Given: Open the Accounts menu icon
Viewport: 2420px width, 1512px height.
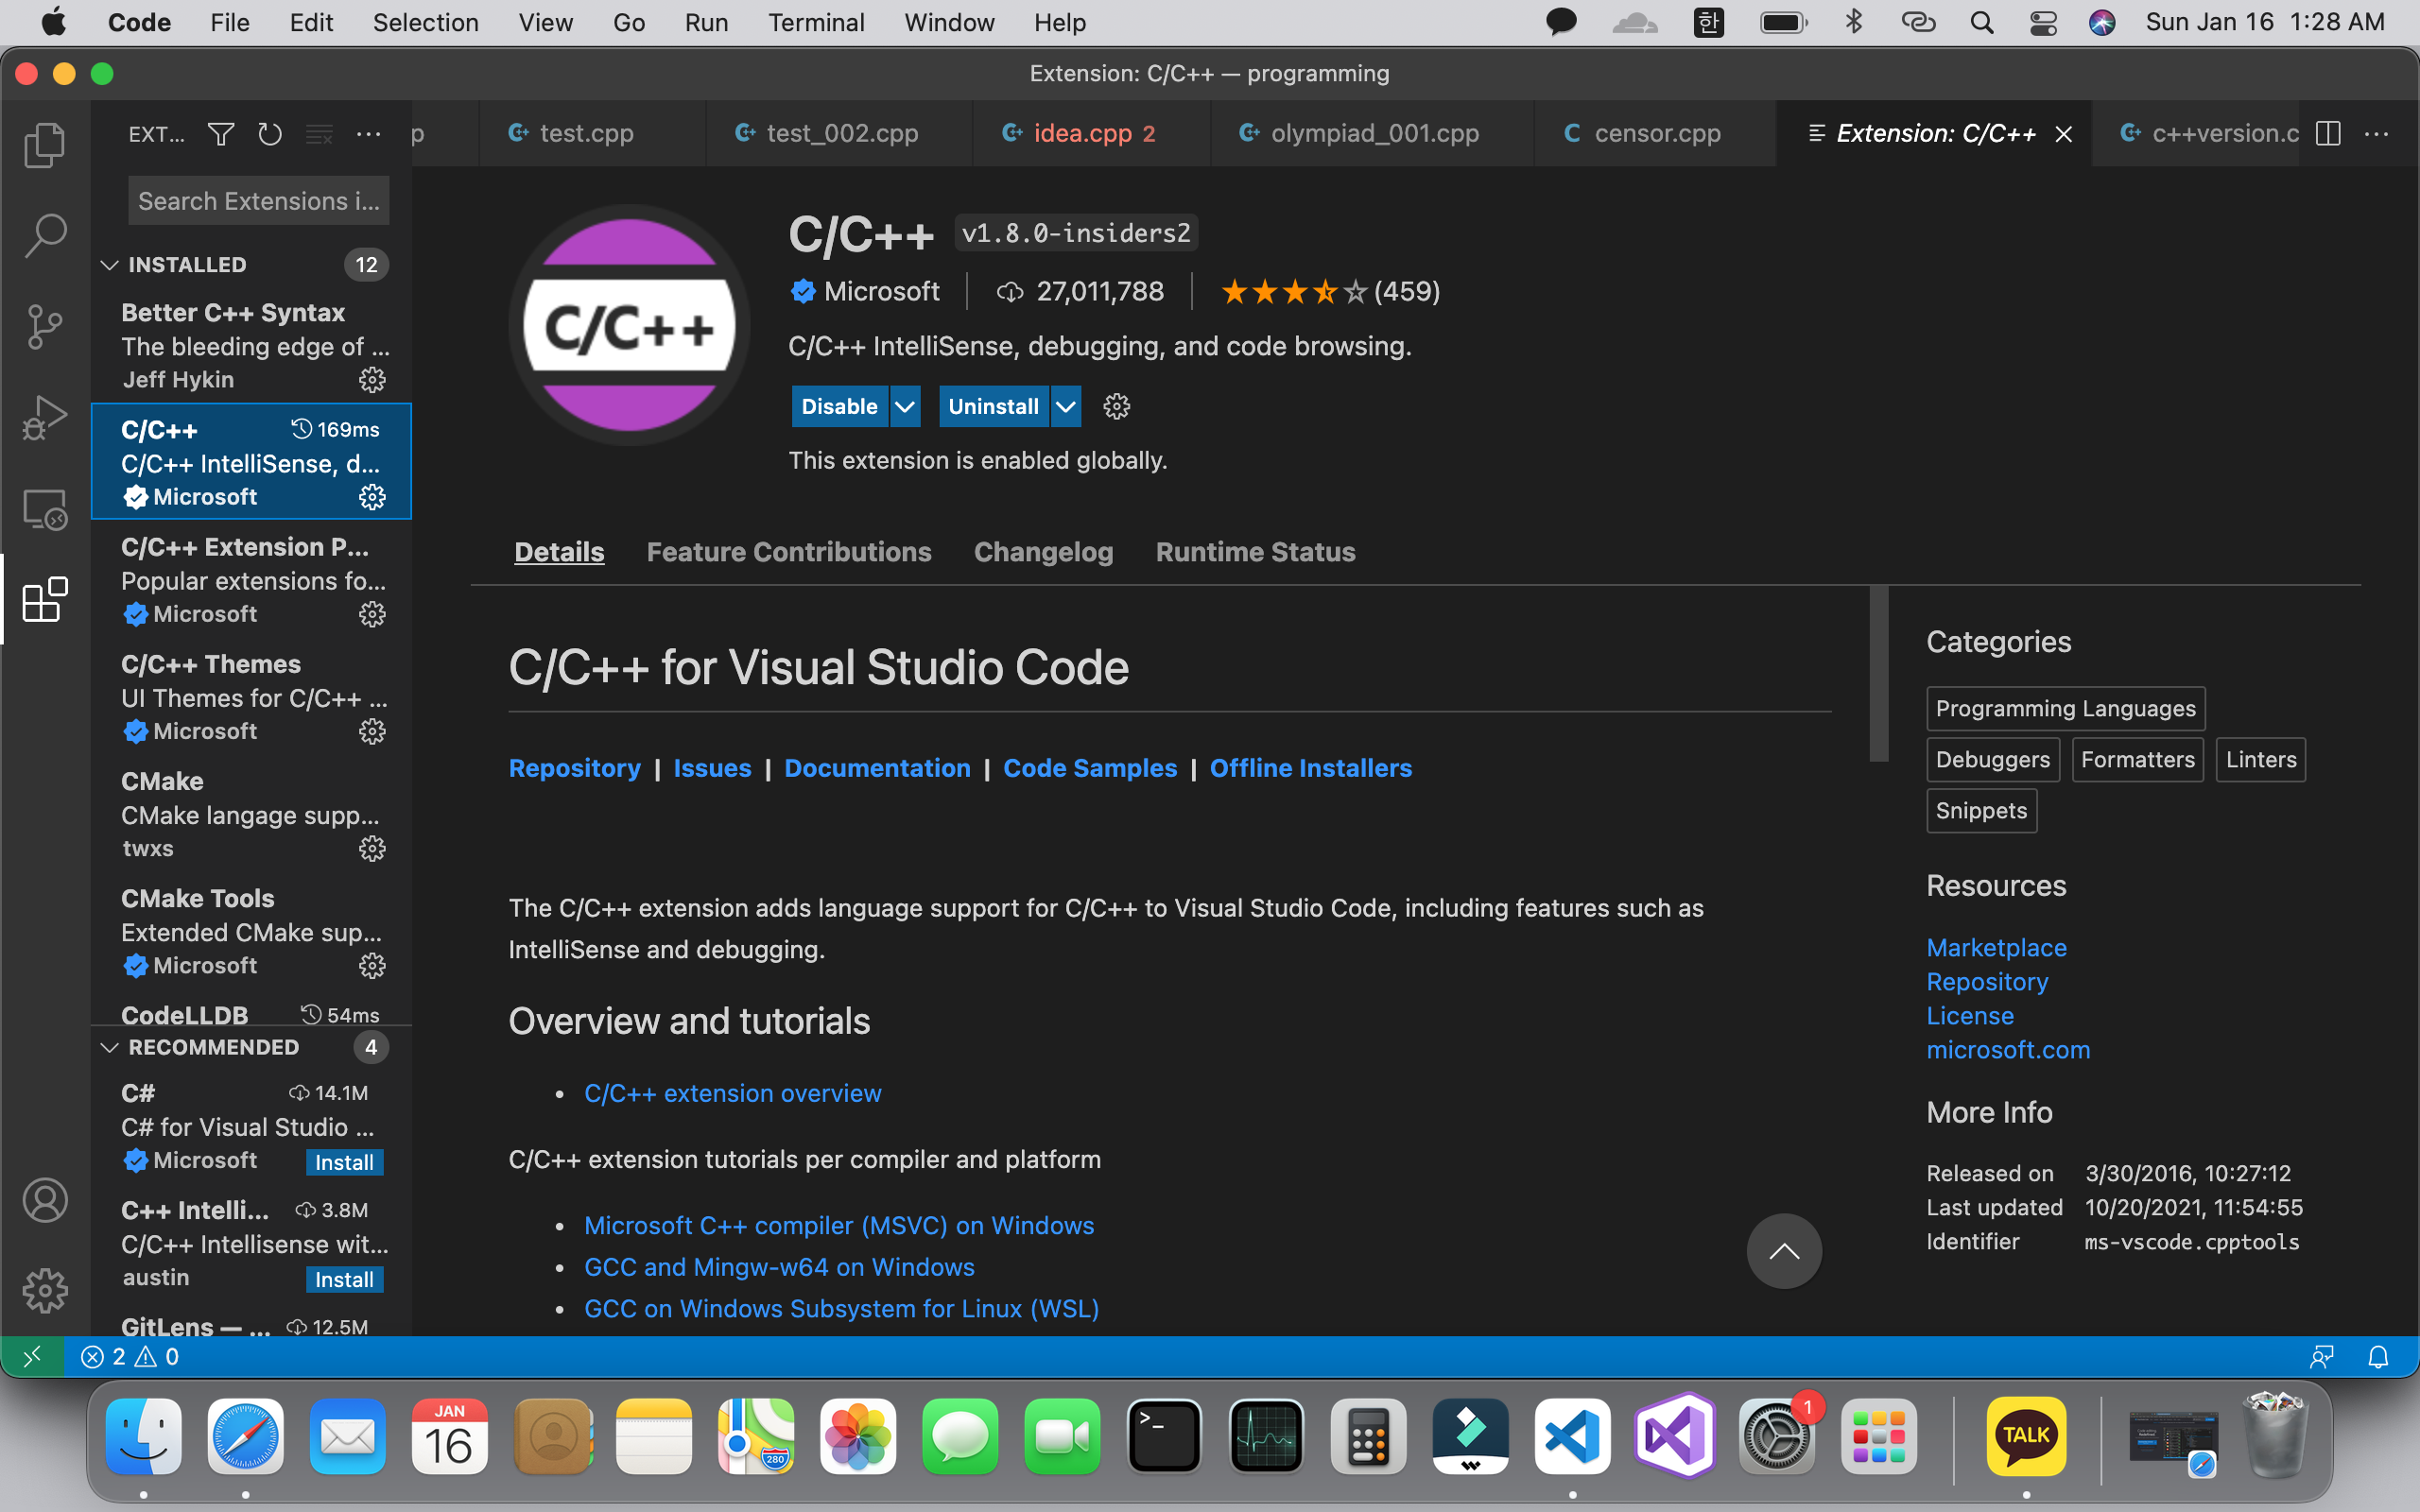Looking at the screenshot, I should [45, 1200].
